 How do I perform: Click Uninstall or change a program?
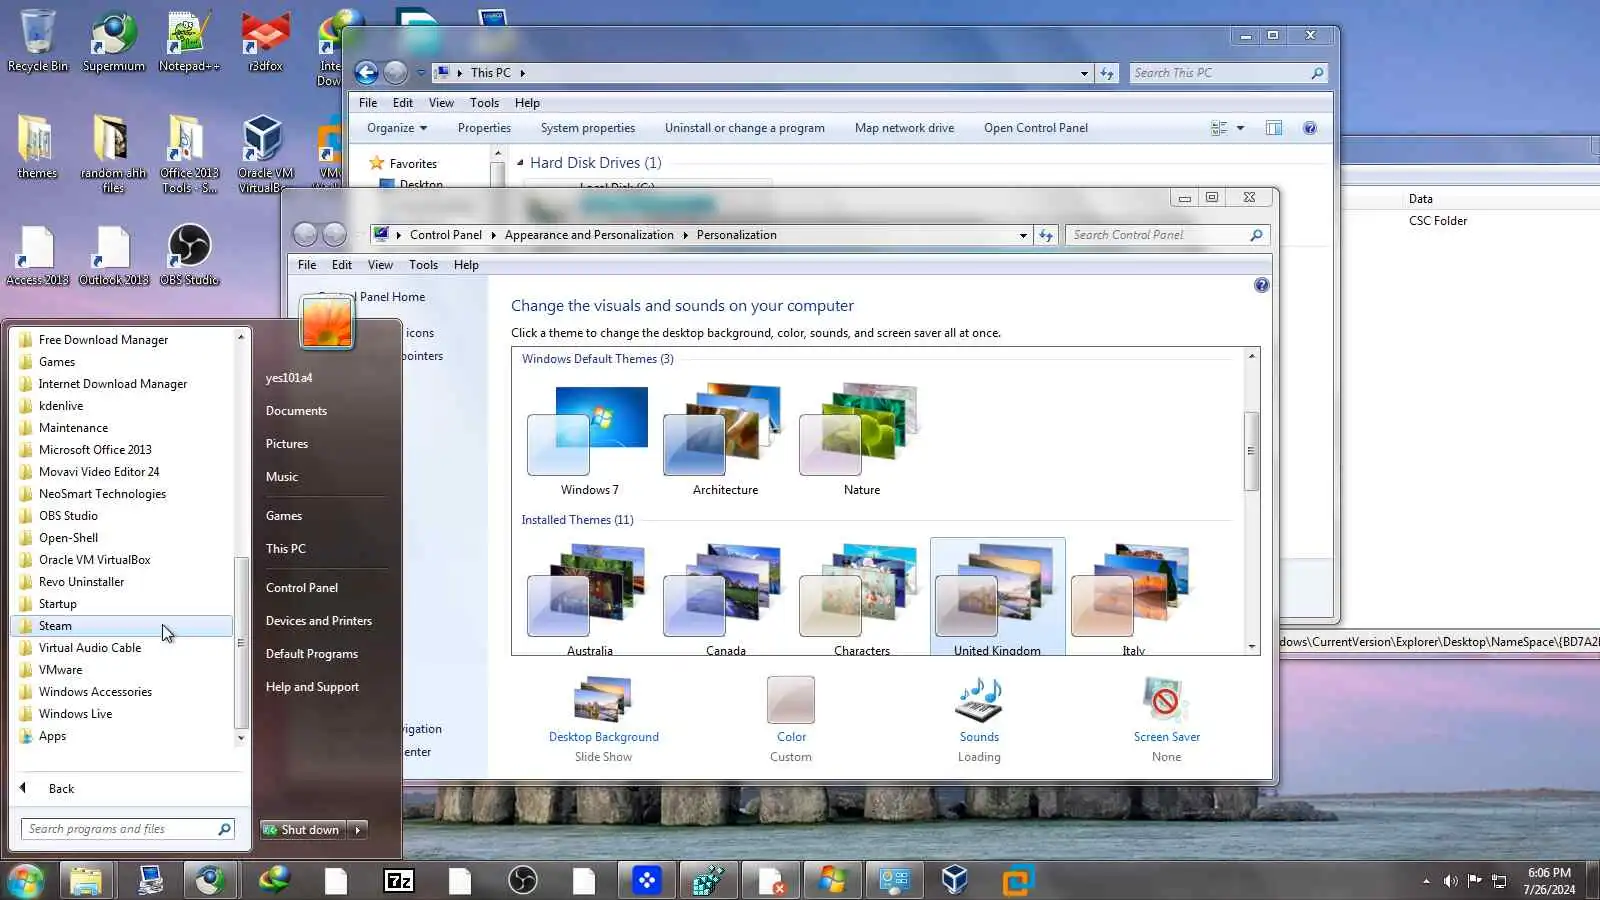[745, 128]
